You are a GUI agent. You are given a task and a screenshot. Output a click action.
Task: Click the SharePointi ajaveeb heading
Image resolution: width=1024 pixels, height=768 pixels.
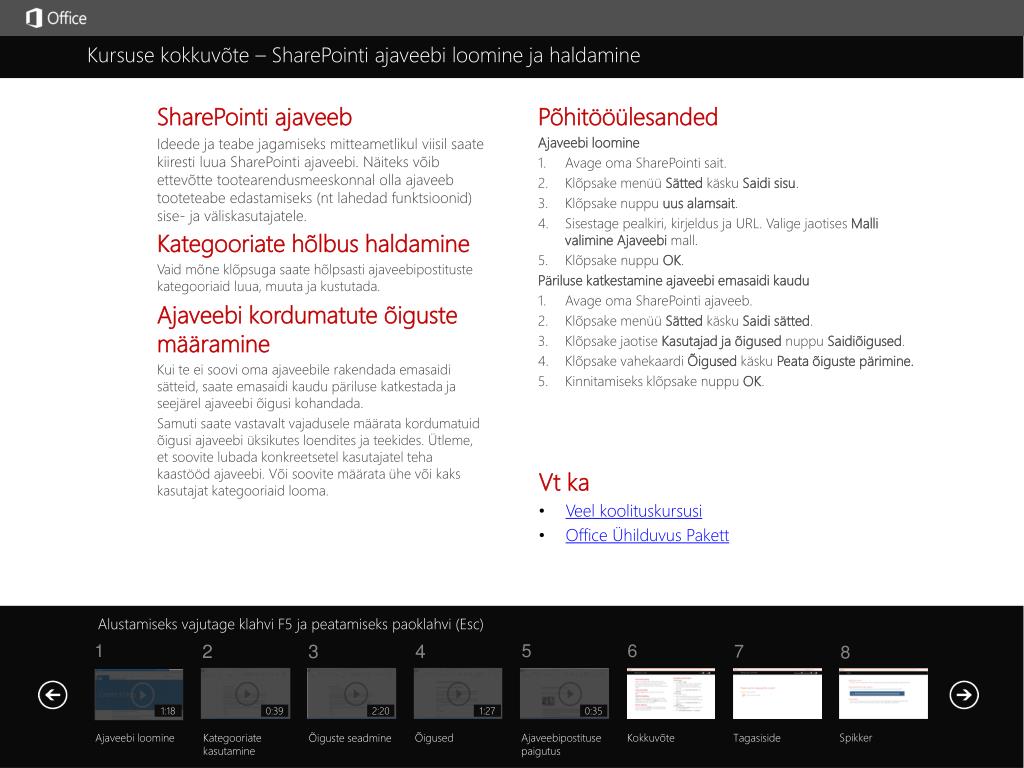click(255, 118)
